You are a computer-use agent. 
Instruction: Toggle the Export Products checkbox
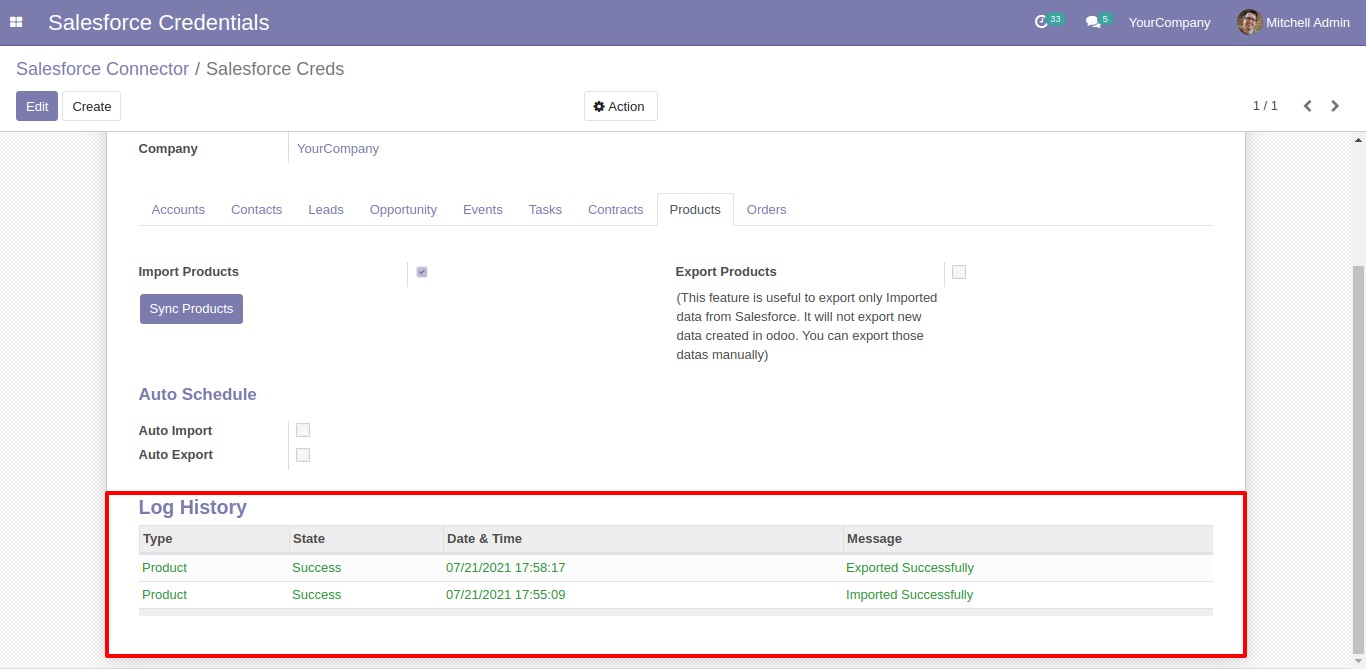[x=959, y=272]
